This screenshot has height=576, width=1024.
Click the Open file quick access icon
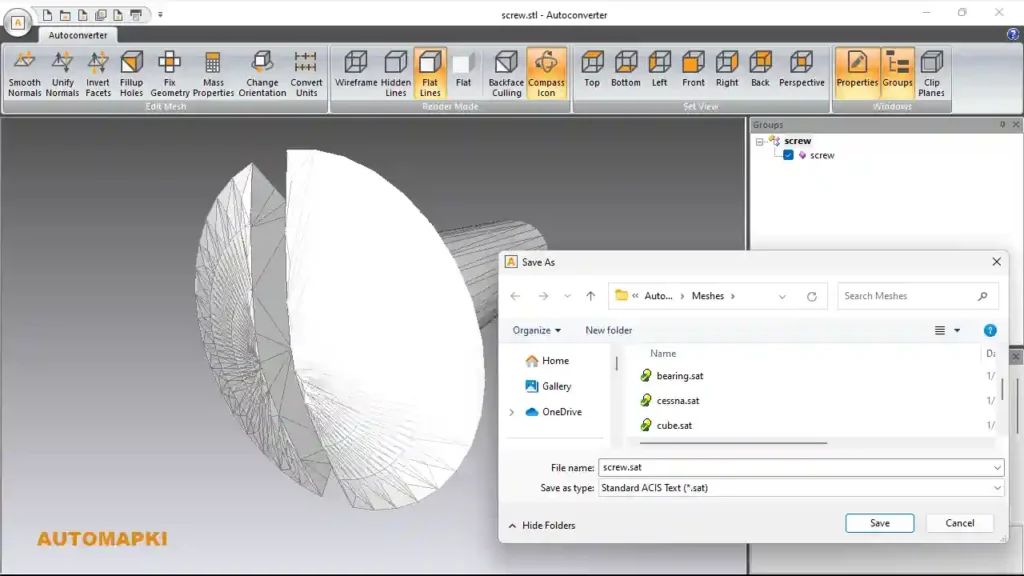(65, 14)
